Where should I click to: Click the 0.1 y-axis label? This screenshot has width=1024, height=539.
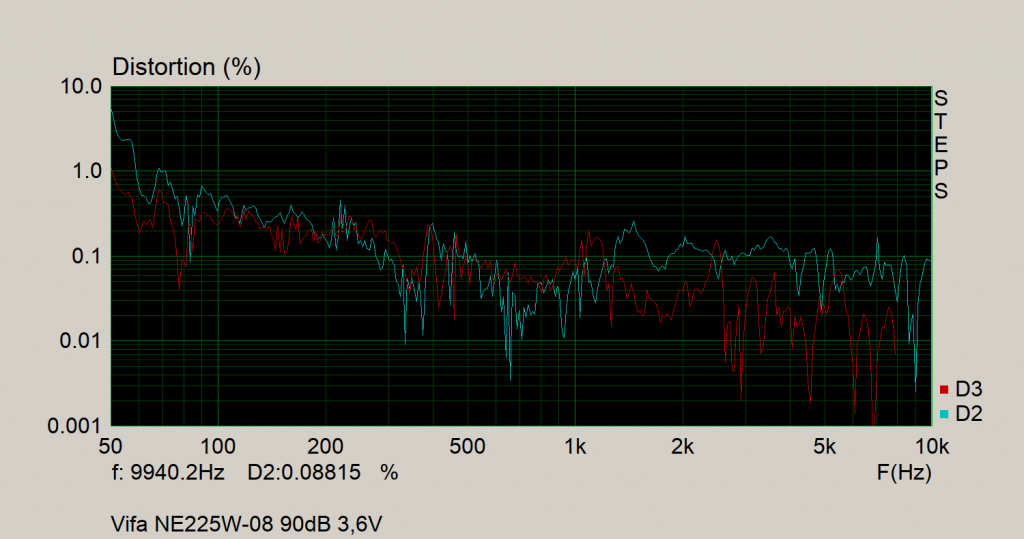click(x=88, y=256)
